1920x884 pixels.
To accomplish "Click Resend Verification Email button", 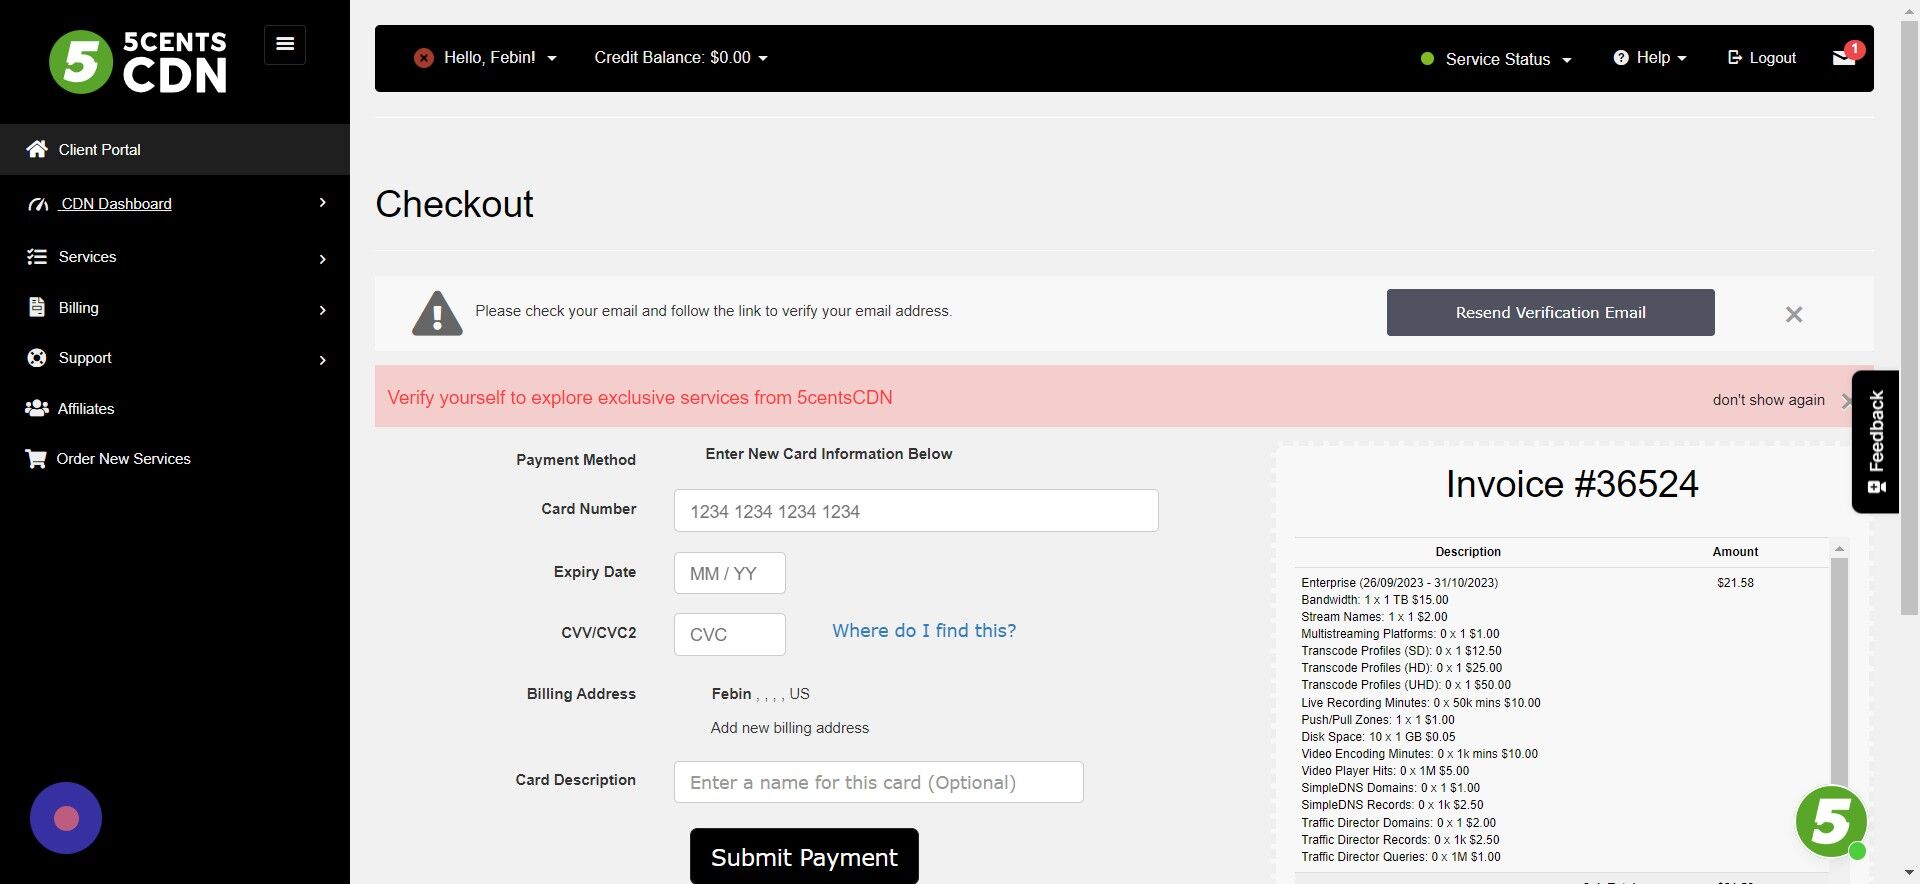I will click(x=1550, y=312).
